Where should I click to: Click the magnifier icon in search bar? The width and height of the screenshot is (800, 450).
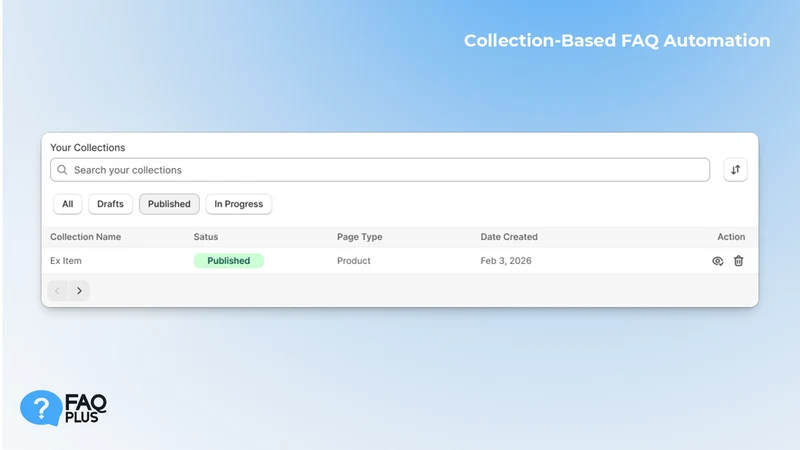(62, 170)
